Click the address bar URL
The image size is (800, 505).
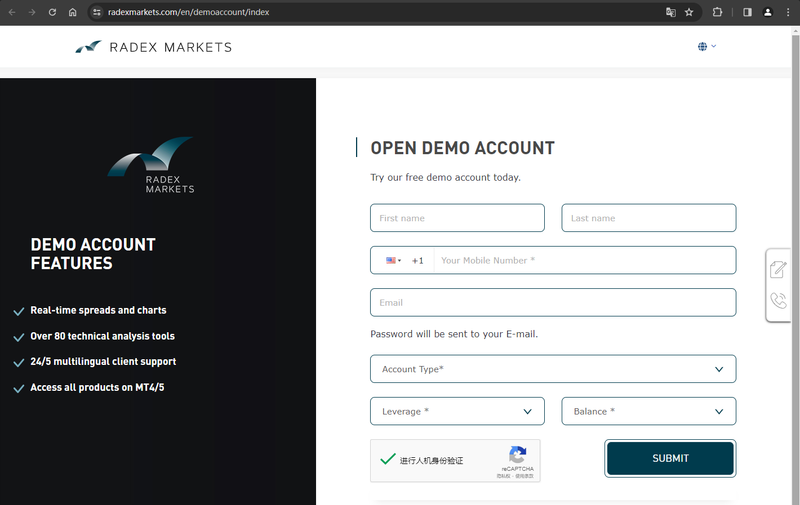188,12
